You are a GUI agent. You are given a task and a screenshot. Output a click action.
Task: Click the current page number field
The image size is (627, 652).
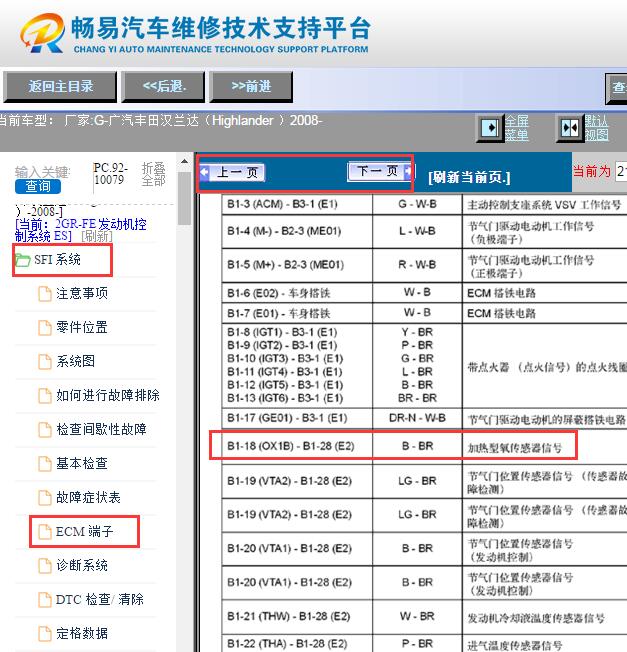coord(620,171)
